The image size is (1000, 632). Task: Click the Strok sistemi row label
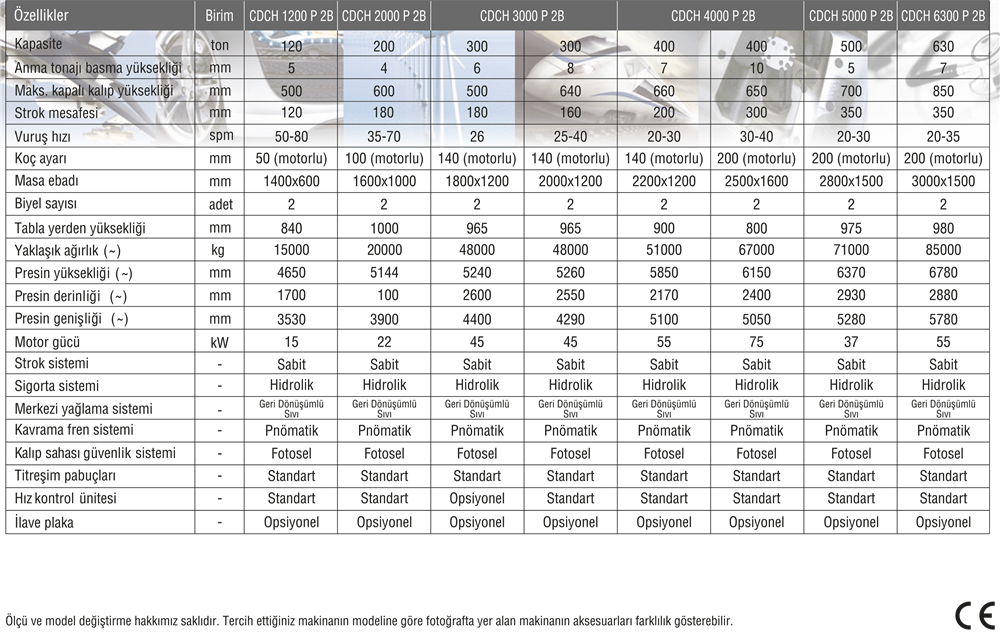52,364
